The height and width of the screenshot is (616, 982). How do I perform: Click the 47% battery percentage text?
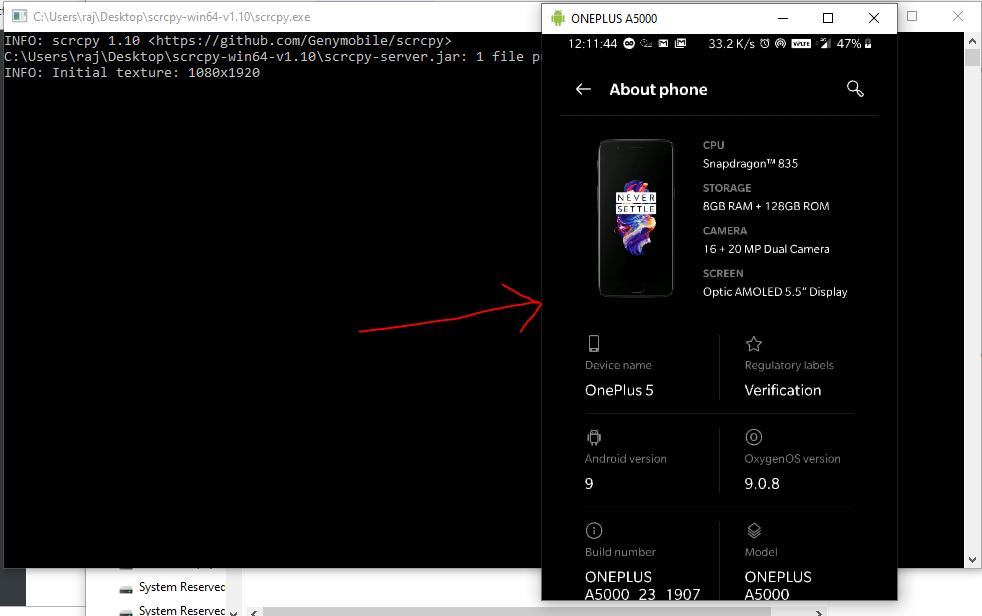[x=849, y=43]
